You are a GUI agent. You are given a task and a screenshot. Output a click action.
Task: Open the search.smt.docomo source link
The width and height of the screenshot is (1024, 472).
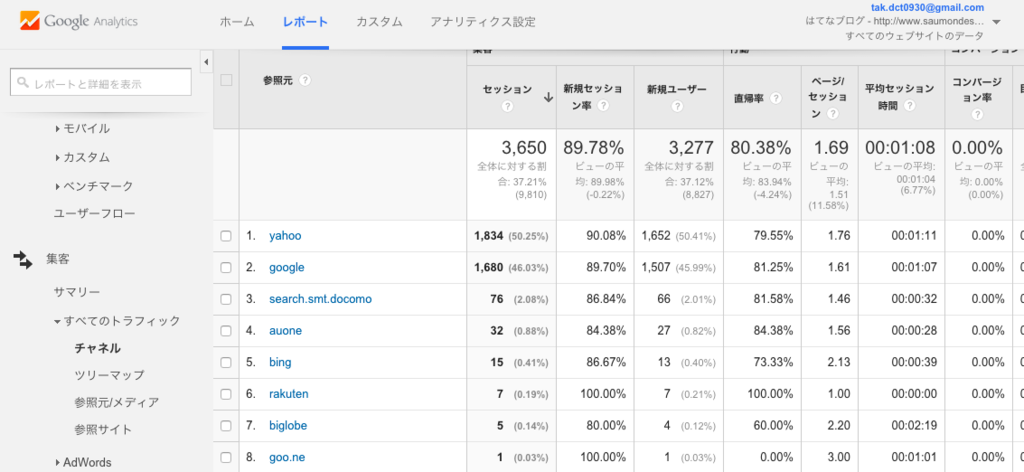click(320, 300)
